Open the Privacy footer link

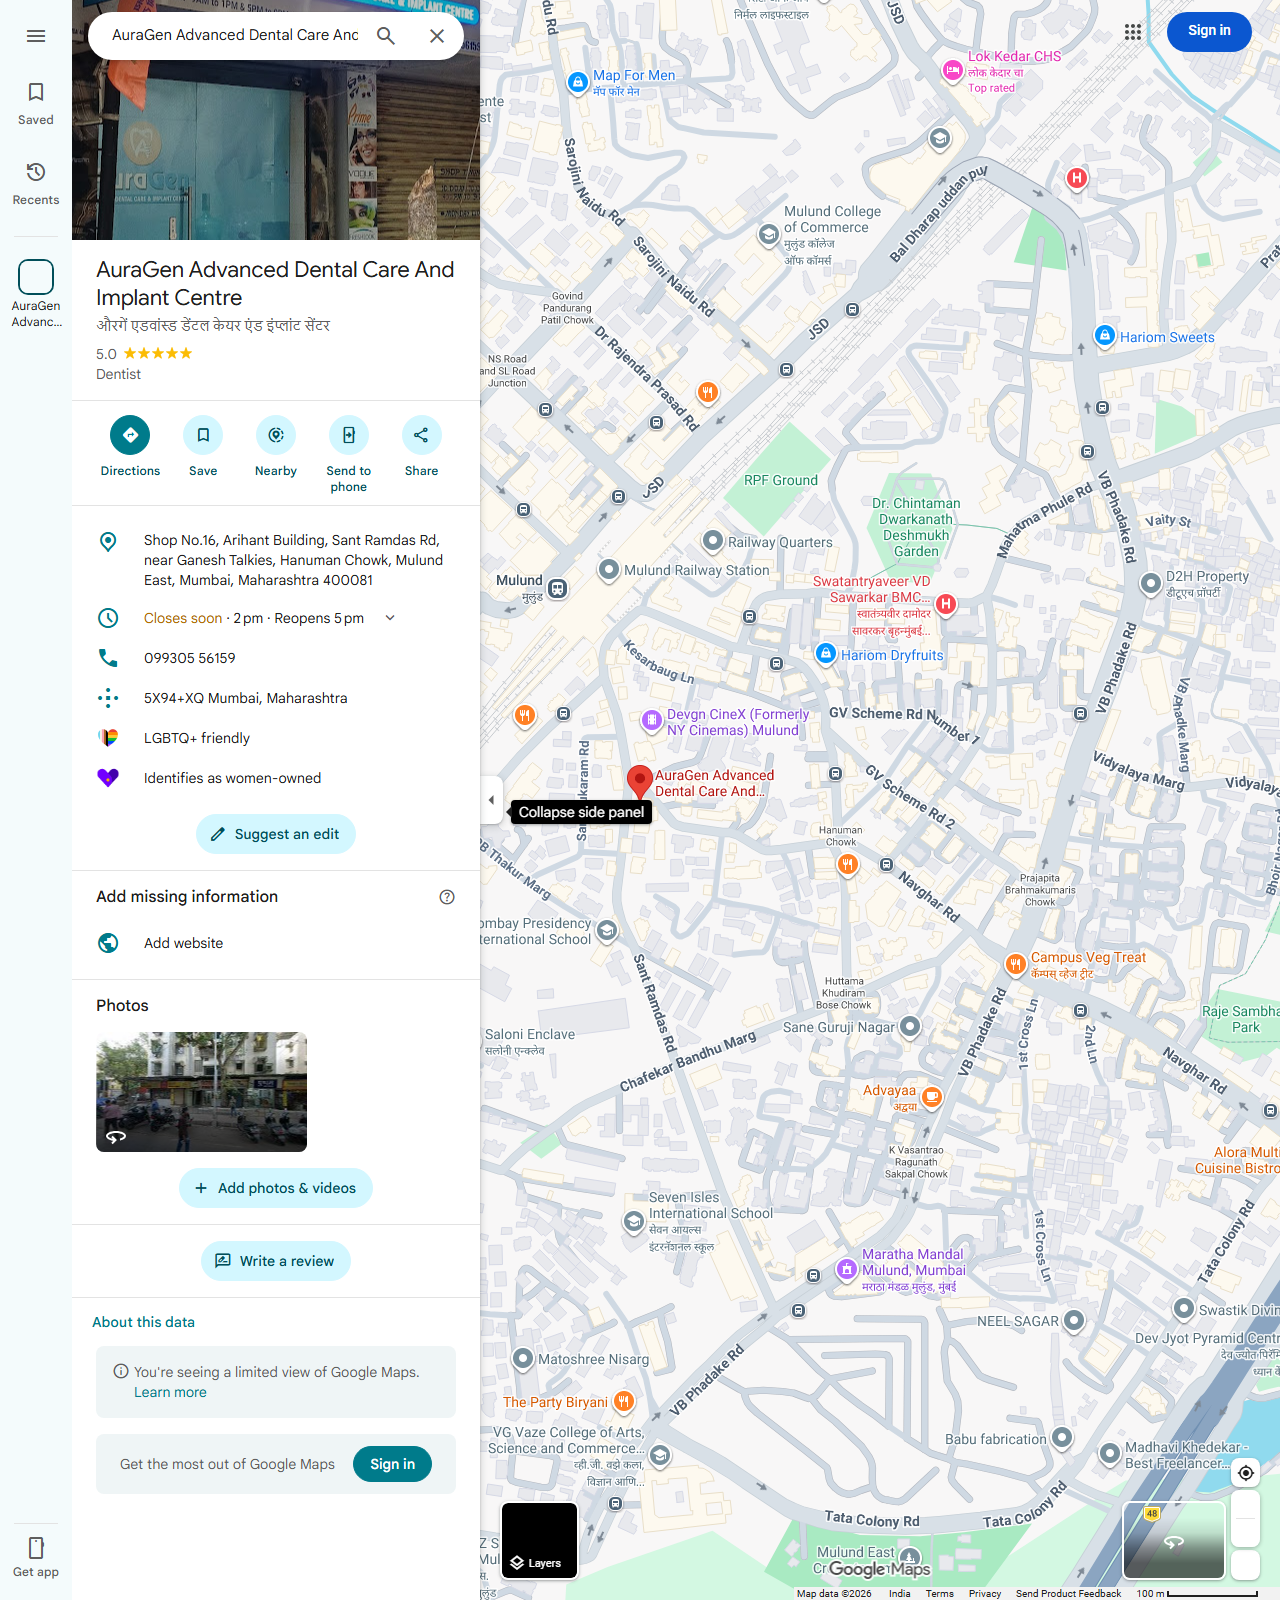(x=985, y=1593)
